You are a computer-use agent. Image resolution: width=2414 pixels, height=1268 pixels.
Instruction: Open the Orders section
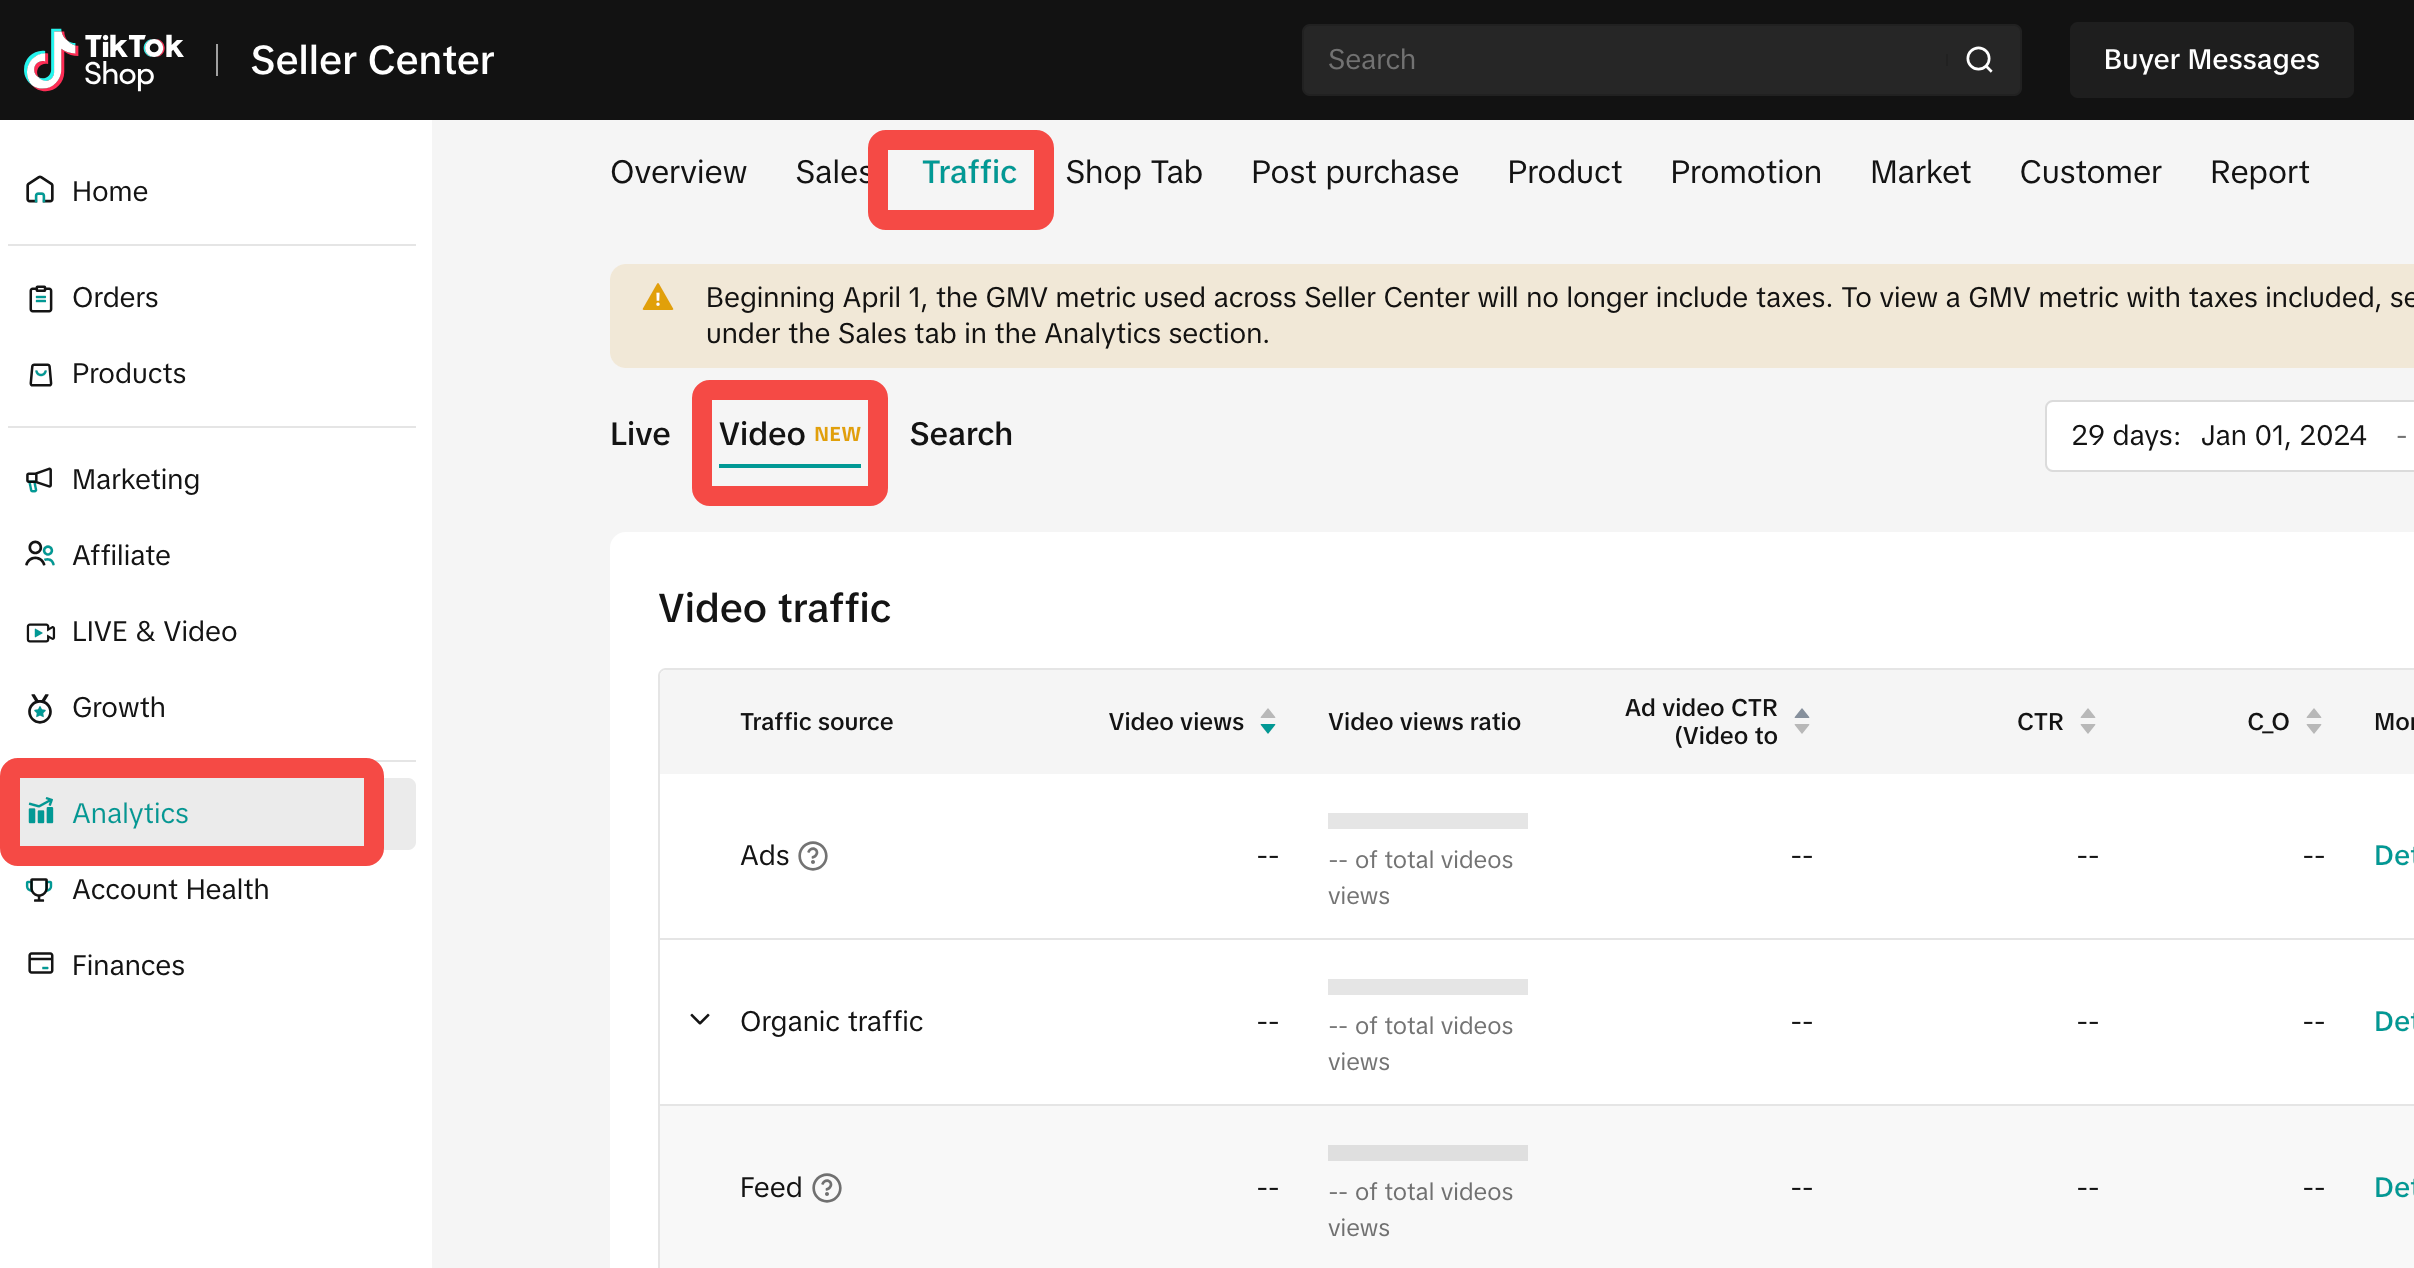pyautogui.click(x=114, y=297)
